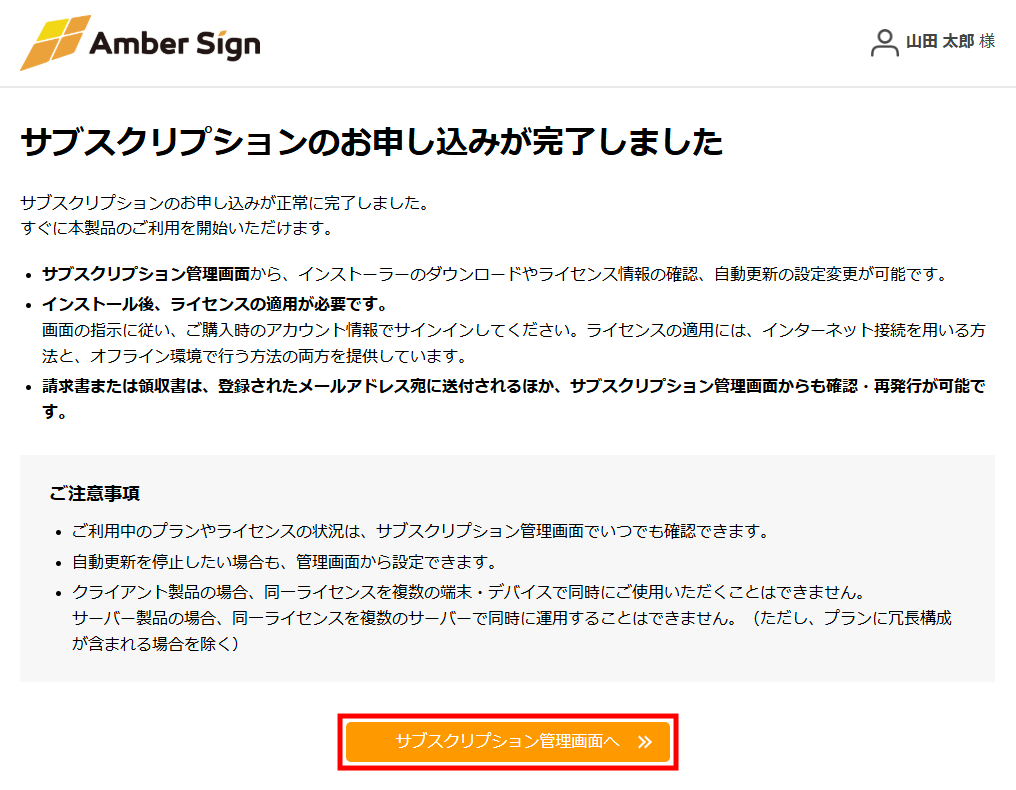This screenshot has width=1016, height=790.
Task: Click the account icon next to 山田 太郎
Action: pos(883,43)
